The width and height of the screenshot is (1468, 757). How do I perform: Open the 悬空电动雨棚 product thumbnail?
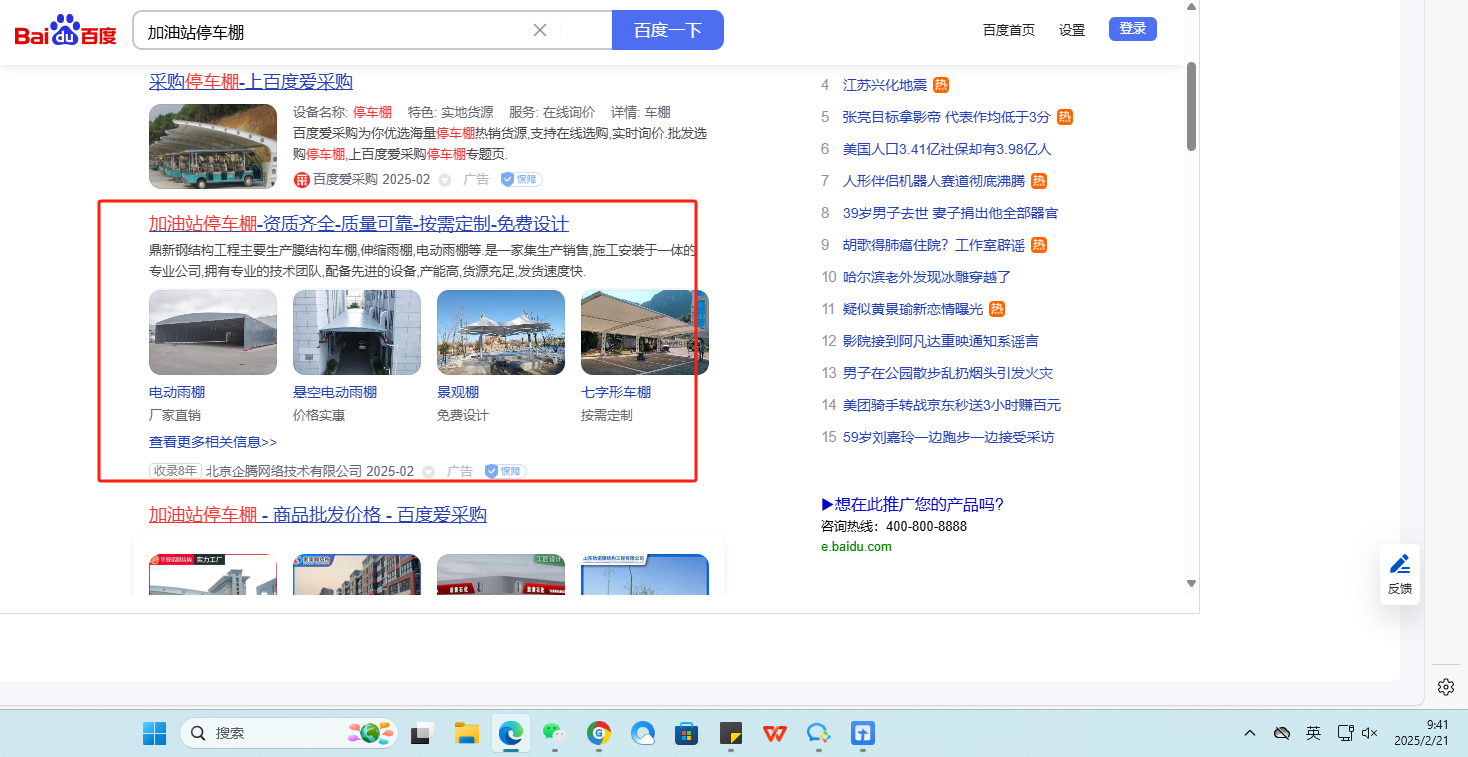pos(357,332)
